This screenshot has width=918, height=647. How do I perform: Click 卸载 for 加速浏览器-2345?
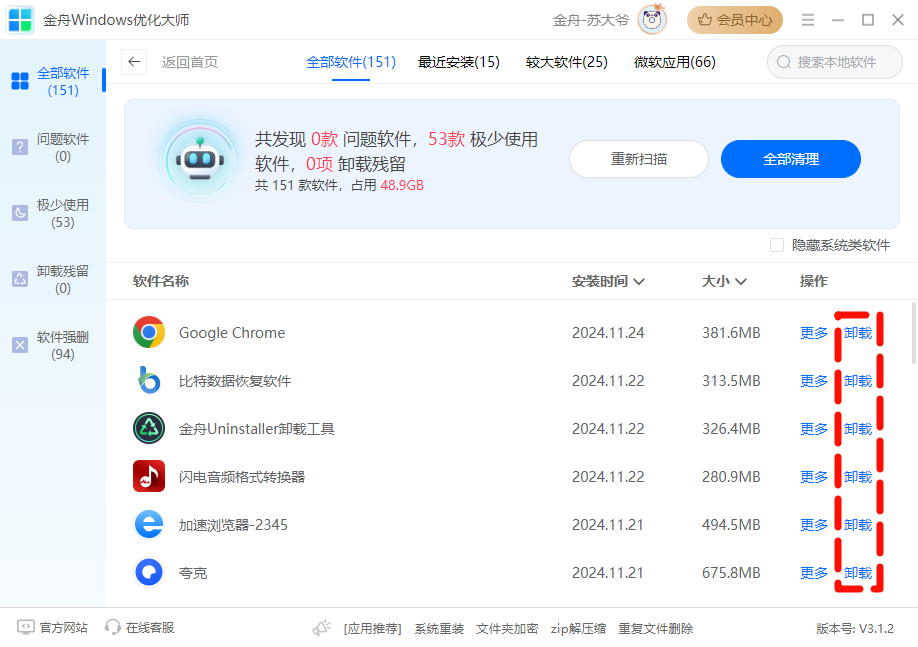tap(858, 525)
